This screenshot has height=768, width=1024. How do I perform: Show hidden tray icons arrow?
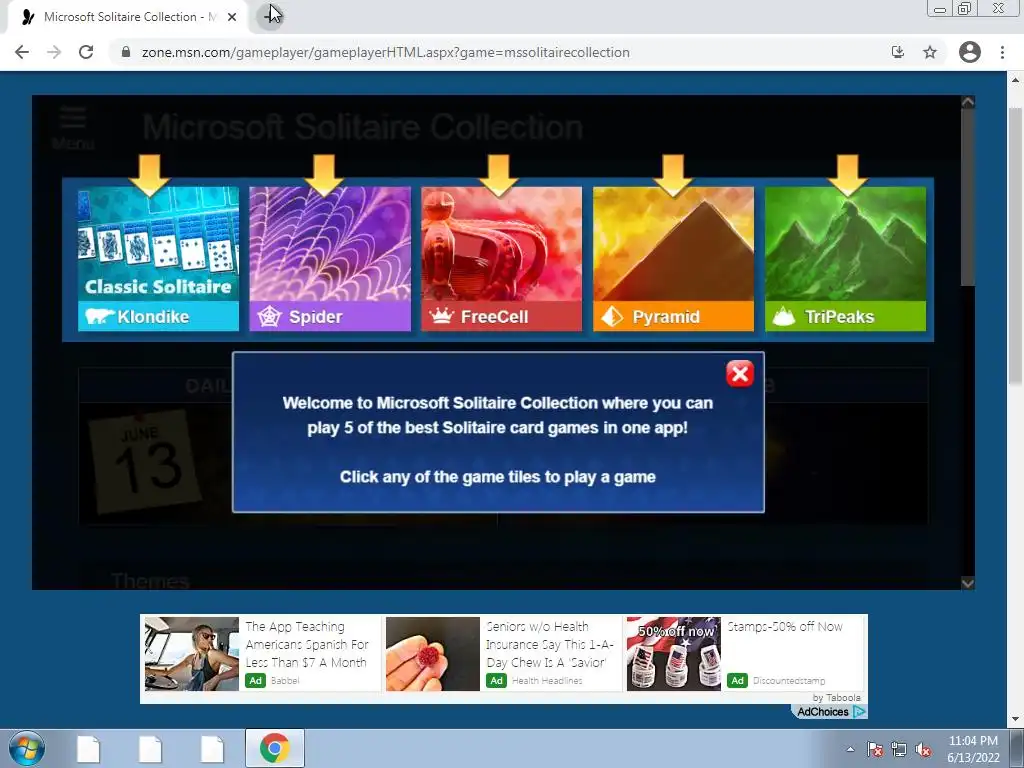(850, 749)
